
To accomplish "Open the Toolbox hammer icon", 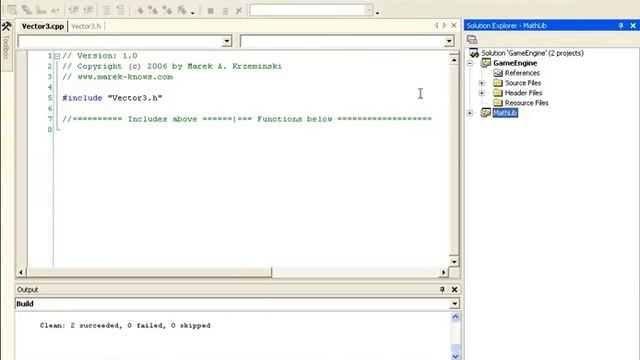I will [6, 27].
